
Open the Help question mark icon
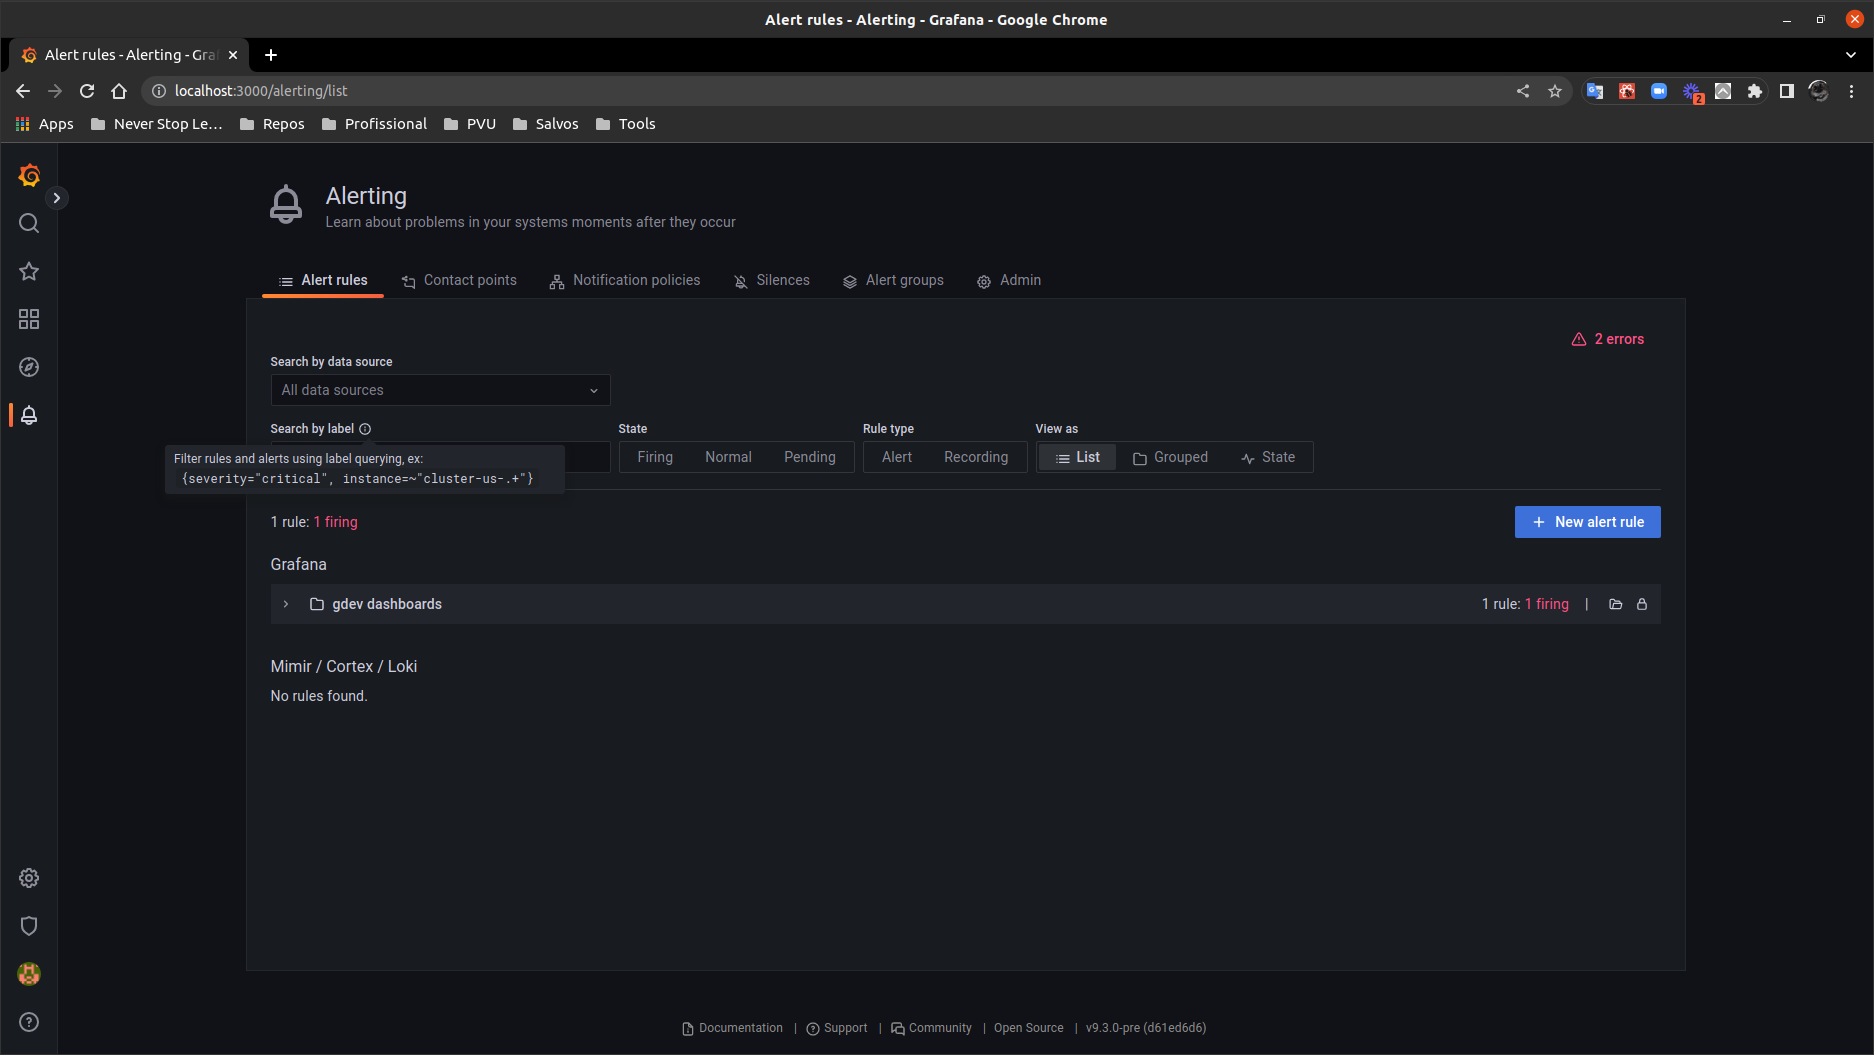point(28,1021)
